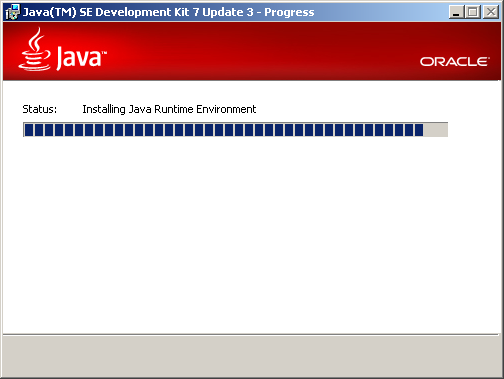The width and height of the screenshot is (504, 379).
Task: Click the installer package icon in title bar
Action: pos(13,12)
